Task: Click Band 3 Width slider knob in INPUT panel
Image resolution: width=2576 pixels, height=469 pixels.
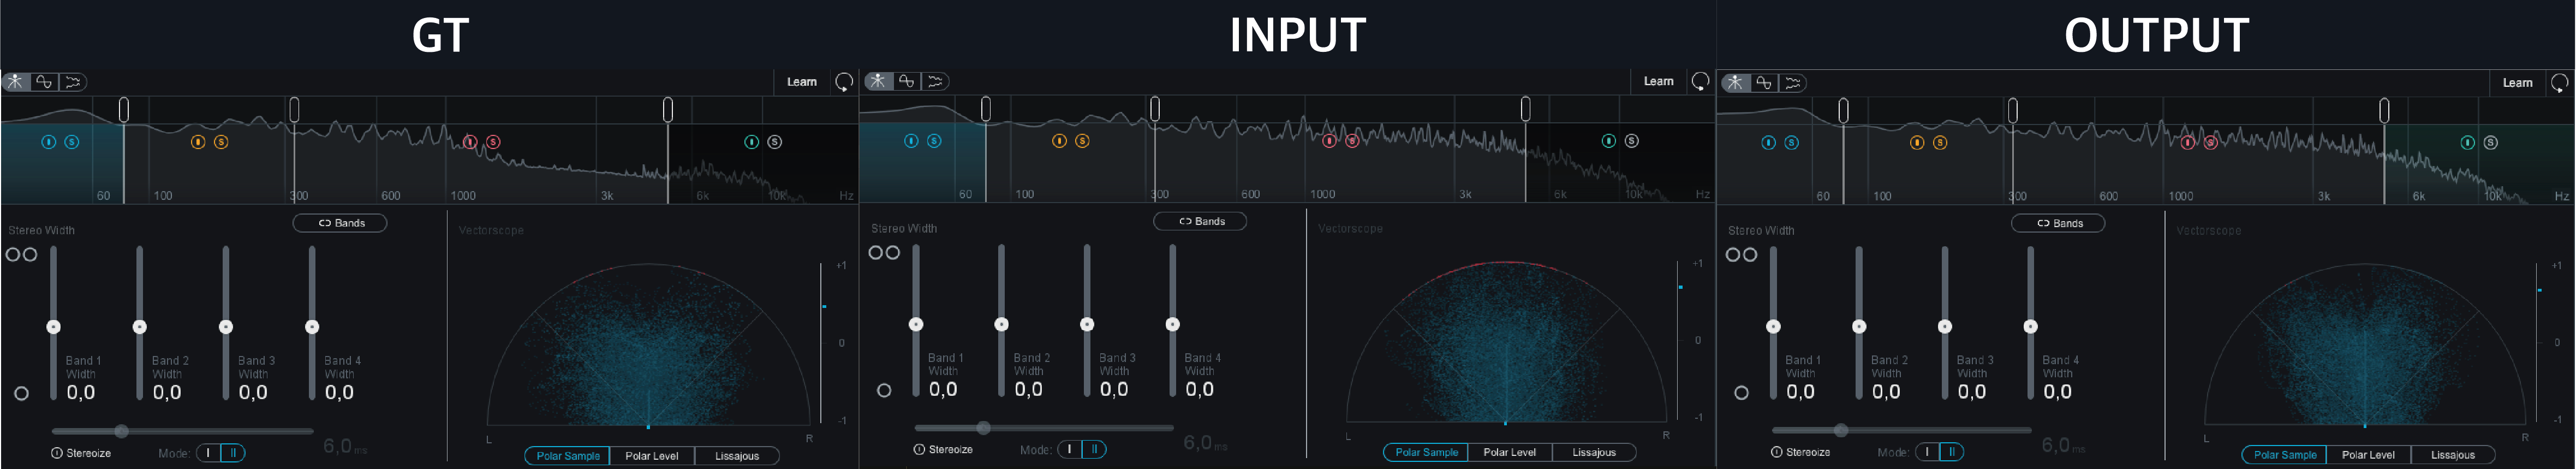Action: coord(1087,324)
